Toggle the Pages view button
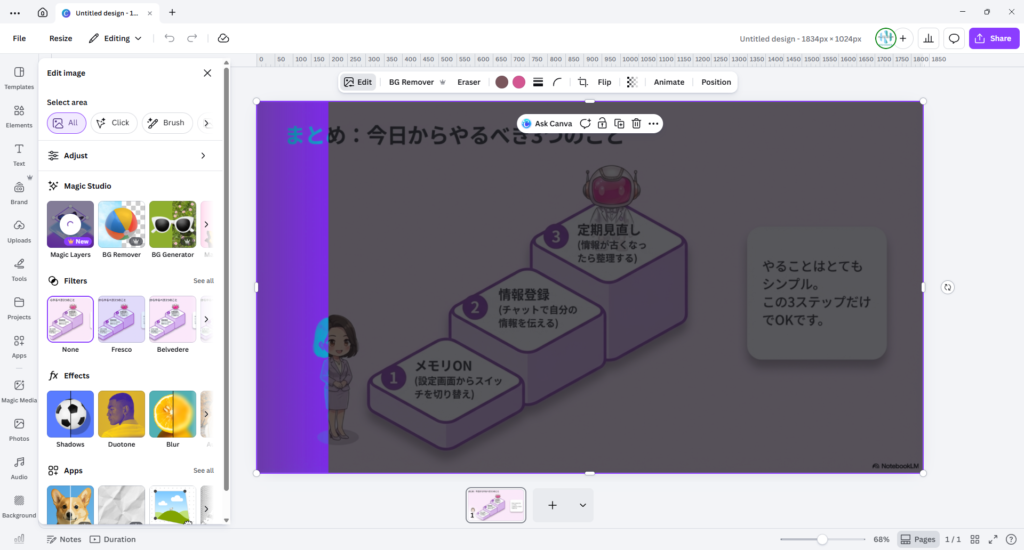Image resolution: width=1024 pixels, height=550 pixels. point(918,539)
